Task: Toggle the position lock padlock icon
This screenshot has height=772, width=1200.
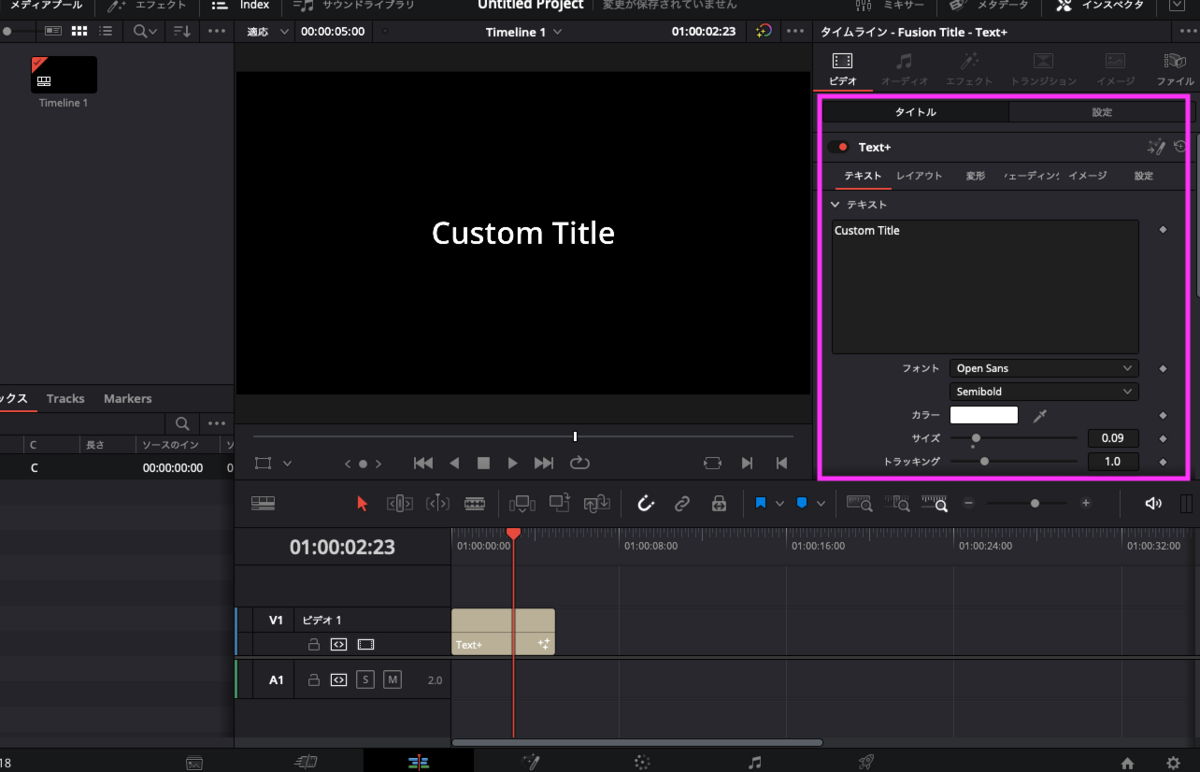Action: (x=718, y=504)
